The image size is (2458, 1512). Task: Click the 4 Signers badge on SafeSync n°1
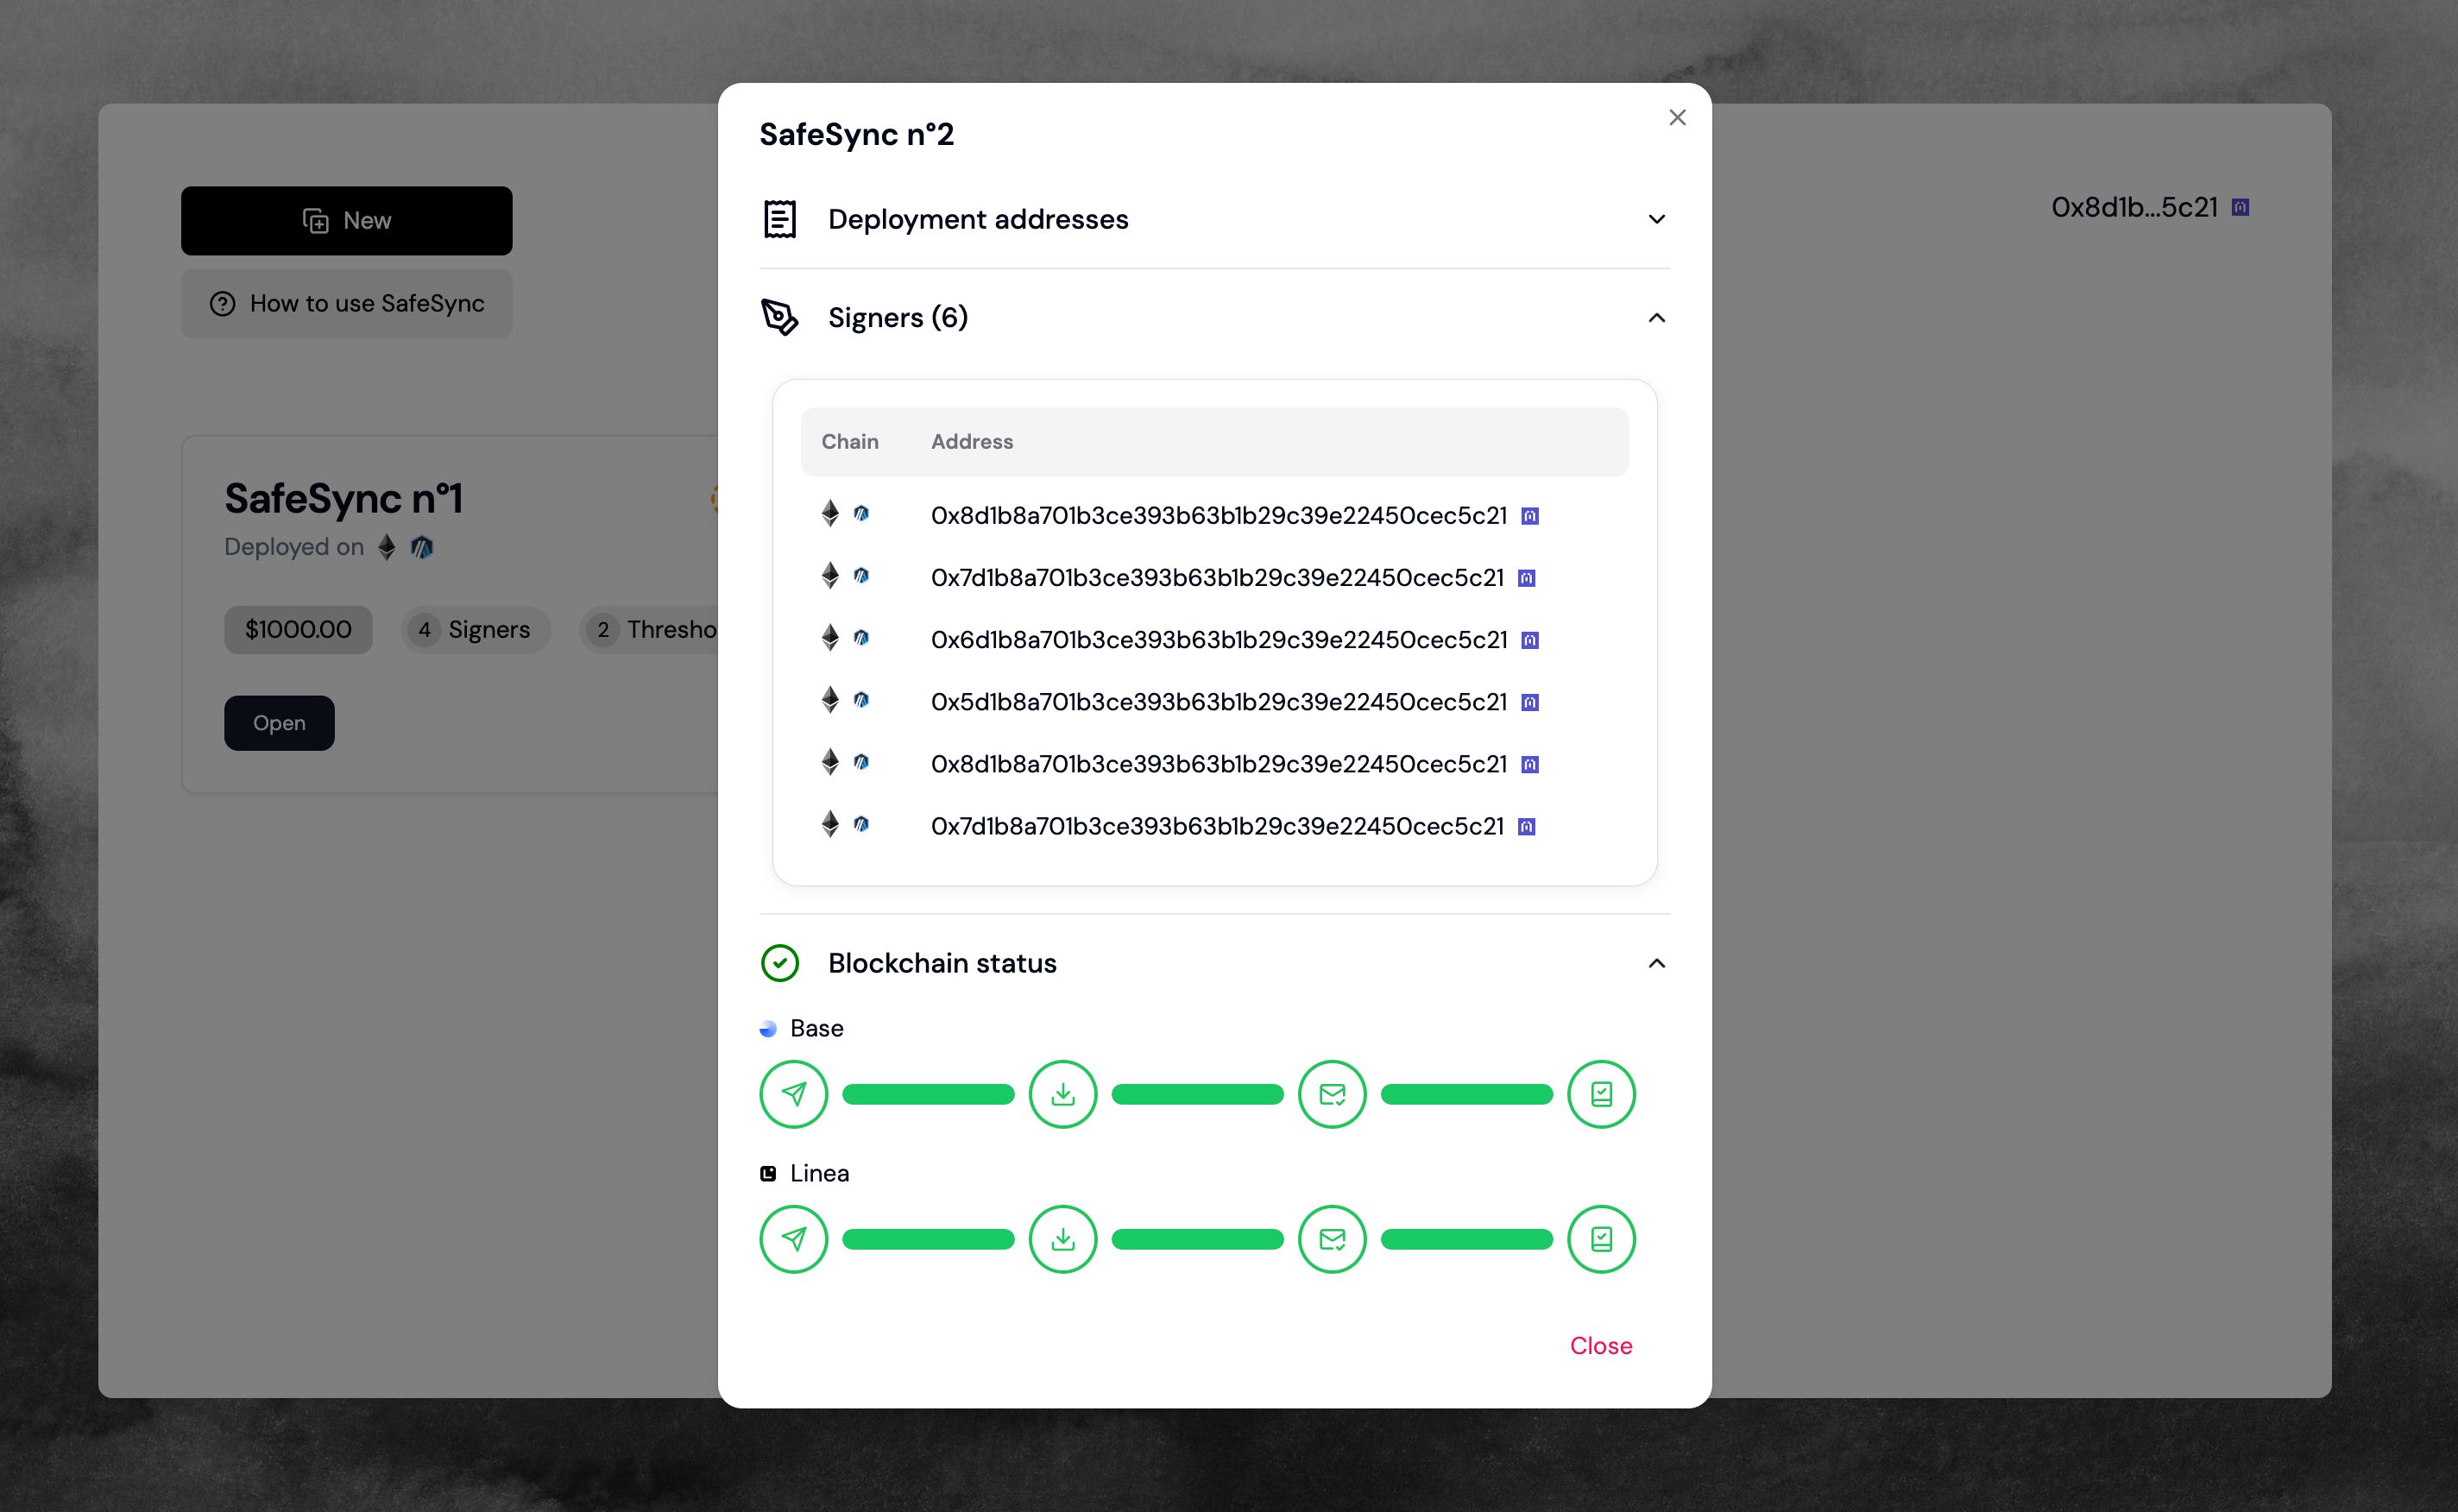click(x=476, y=630)
